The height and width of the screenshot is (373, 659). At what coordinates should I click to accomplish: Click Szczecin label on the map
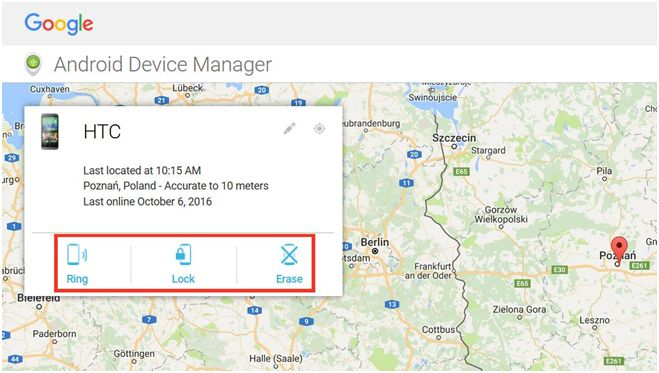(x=454, y=138)
